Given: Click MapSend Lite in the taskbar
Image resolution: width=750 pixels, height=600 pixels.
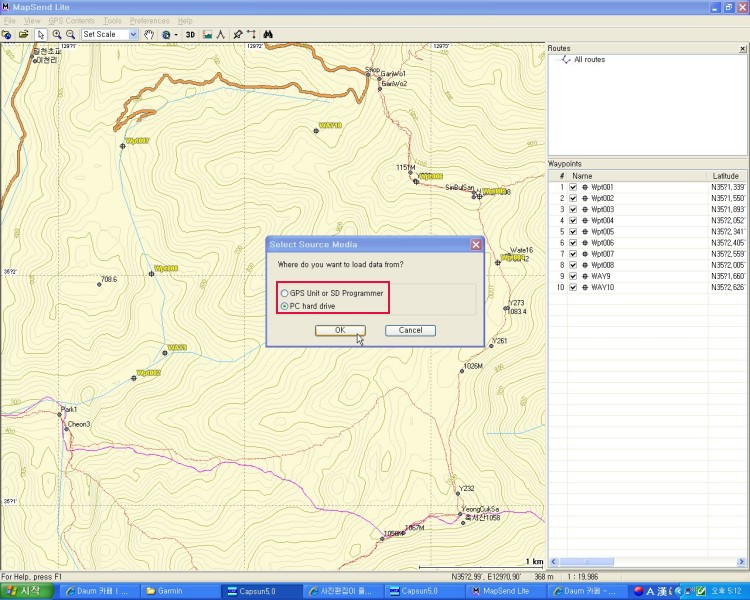Looking at the screenshot, I should [505, 591].
